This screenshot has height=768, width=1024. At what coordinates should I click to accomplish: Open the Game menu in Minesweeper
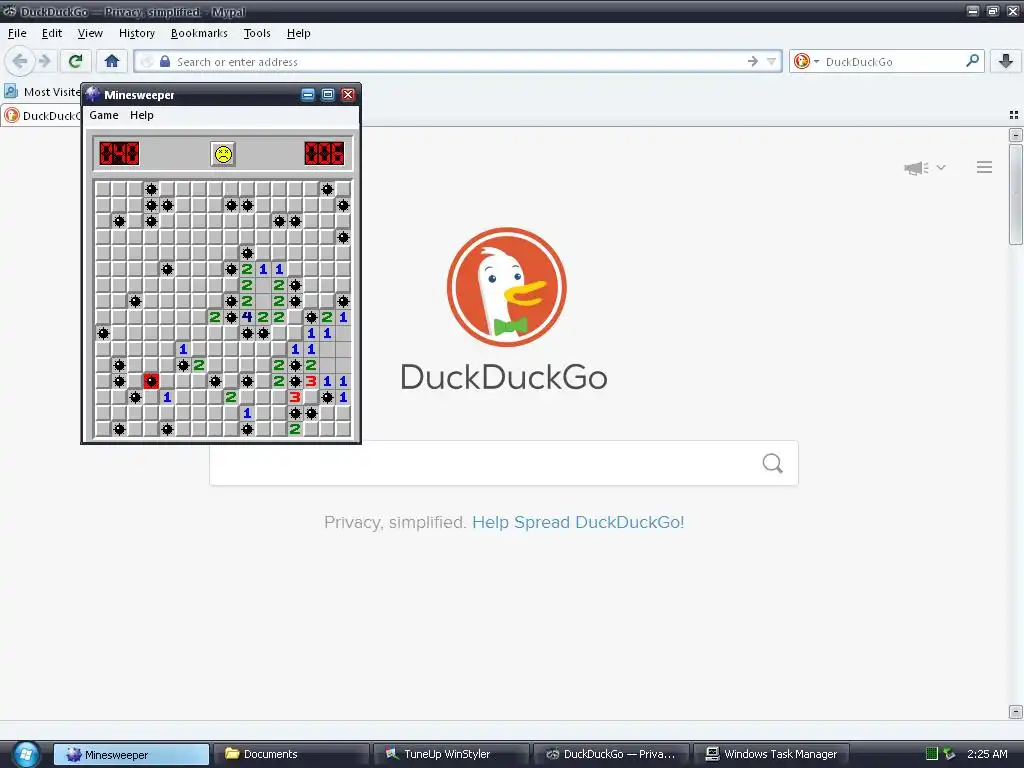click(x=104, y=115)
